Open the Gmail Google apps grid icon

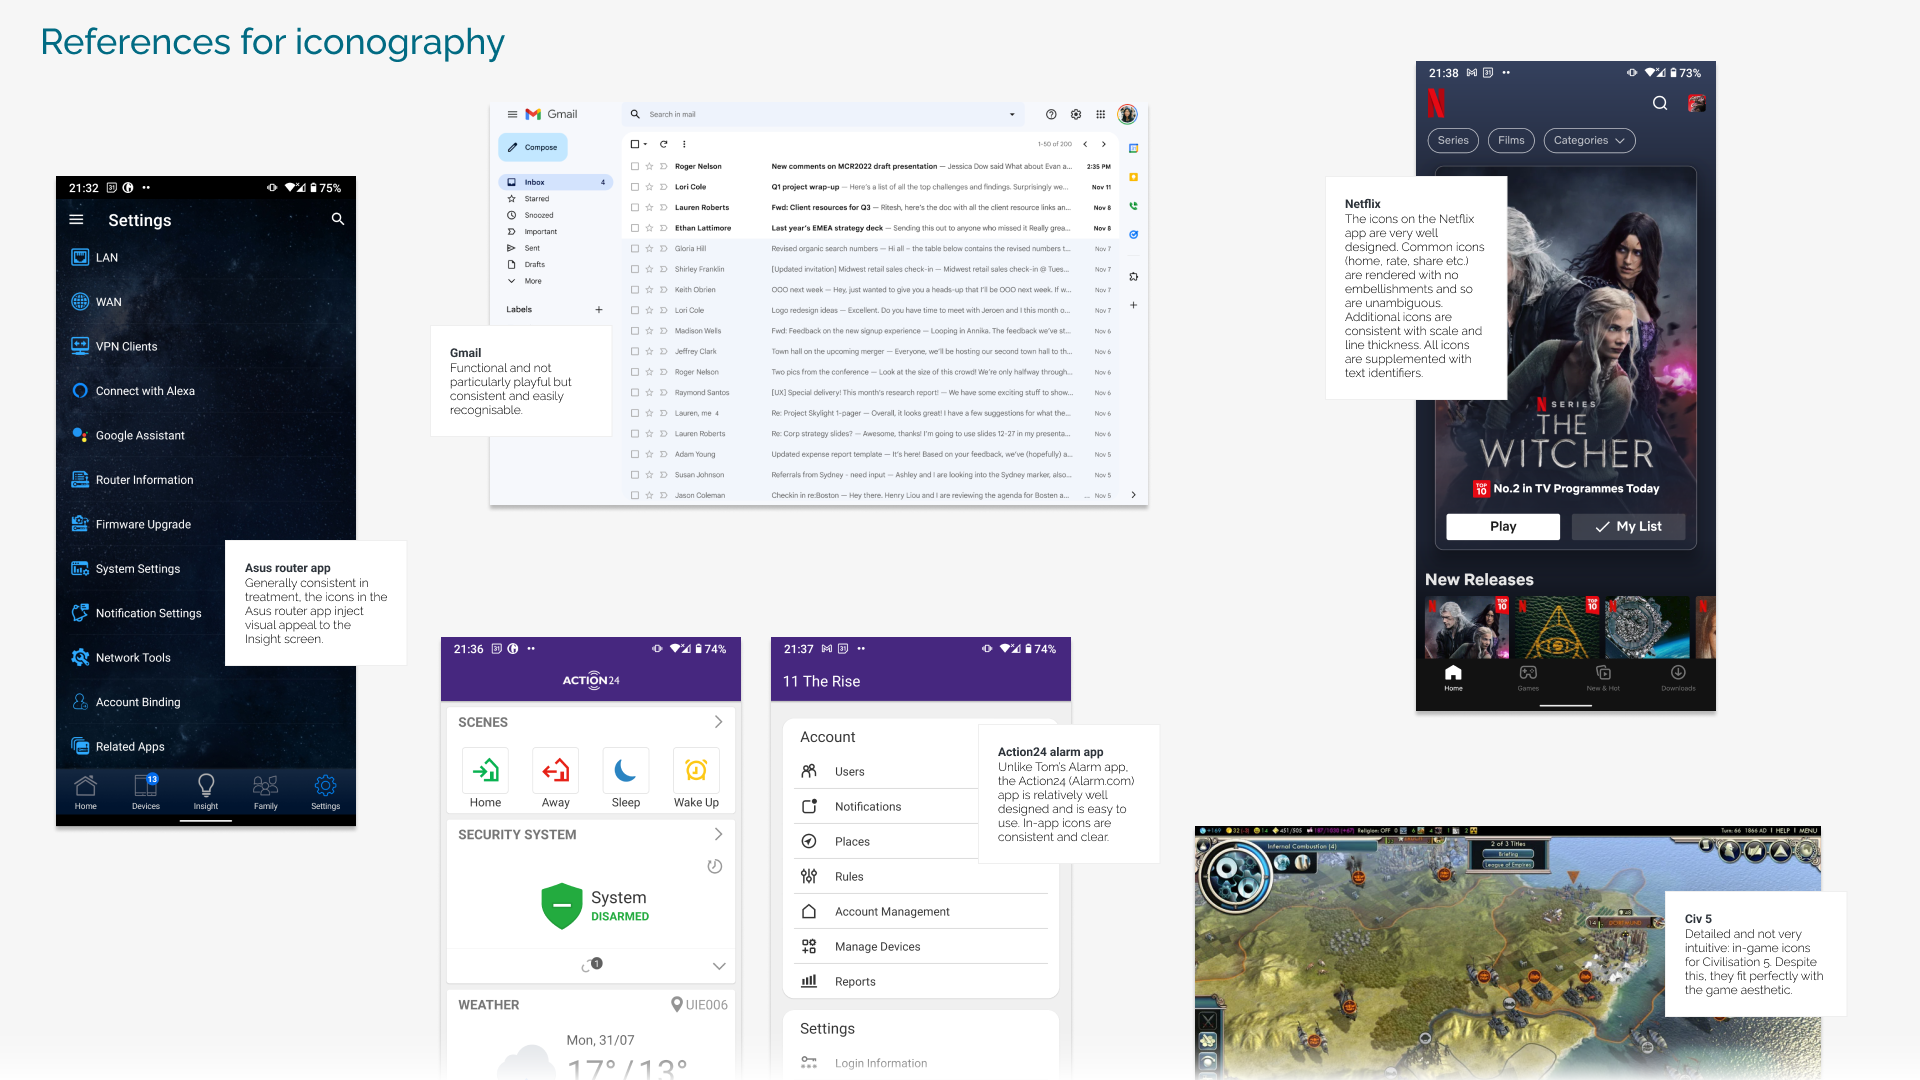point(1101,114)
